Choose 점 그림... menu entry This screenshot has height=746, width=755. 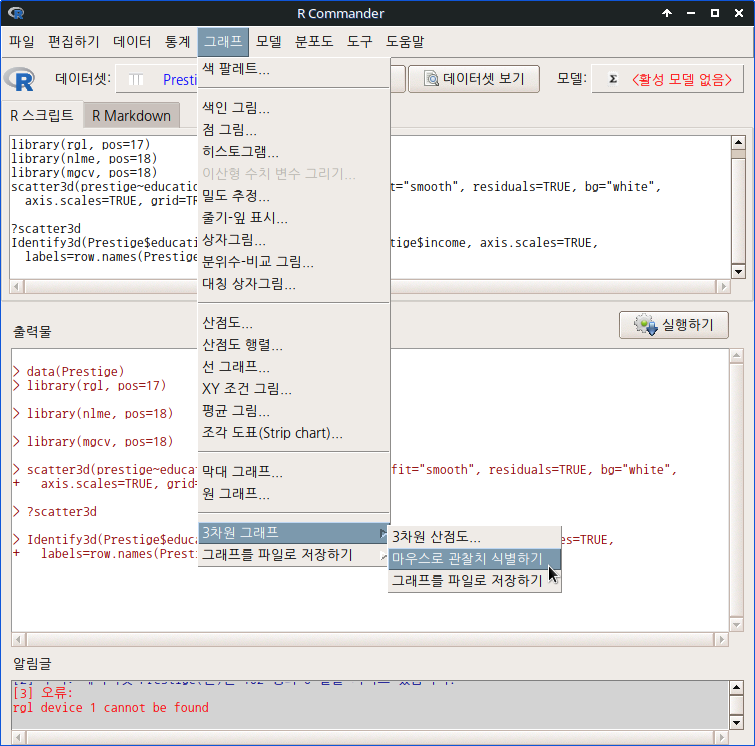294,130
